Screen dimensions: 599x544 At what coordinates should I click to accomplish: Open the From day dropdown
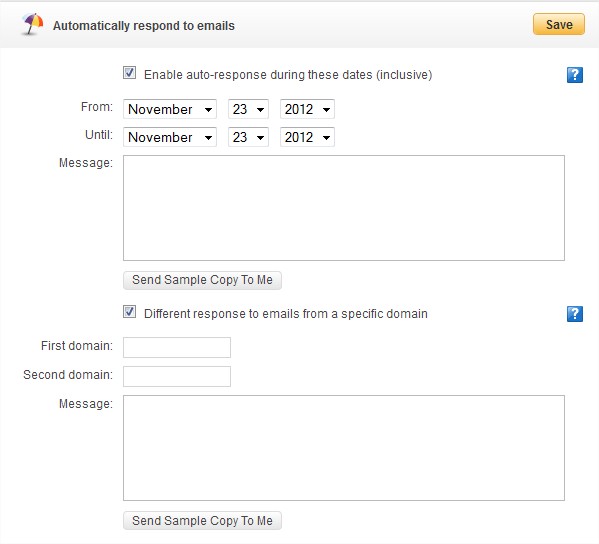[x=248, y=109]
